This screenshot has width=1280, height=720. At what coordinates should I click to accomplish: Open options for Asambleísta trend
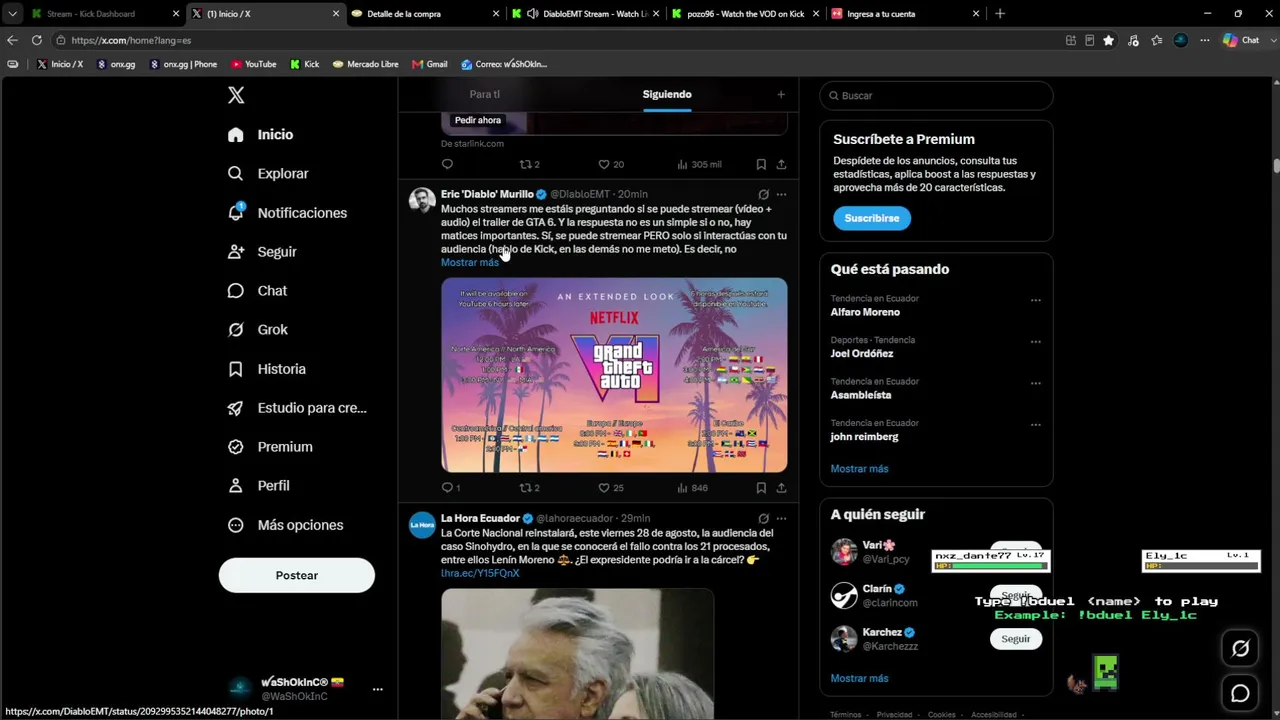(1036, 382)
